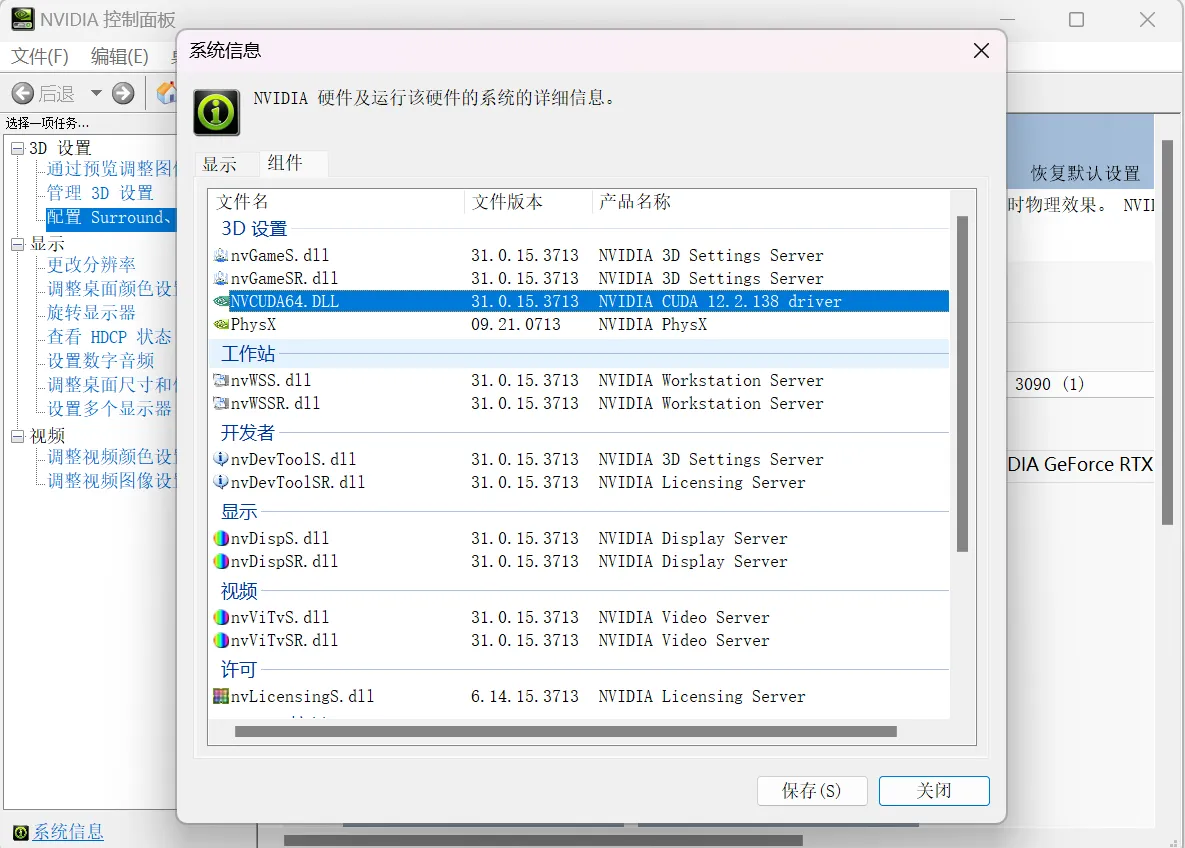Viewport: 1185px width, 848px height.
Task: Click the 保存(S) button
Action: coord(812,791)
